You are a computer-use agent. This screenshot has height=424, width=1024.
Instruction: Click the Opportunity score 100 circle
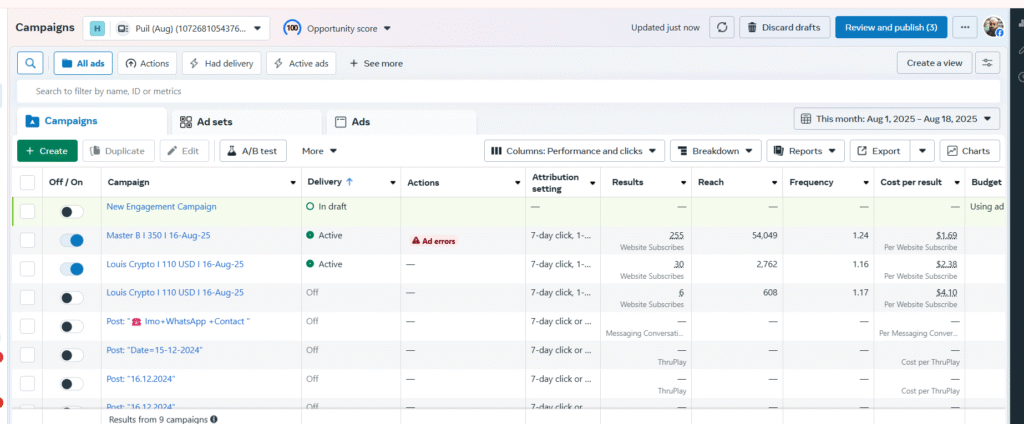tap(293, 28)
